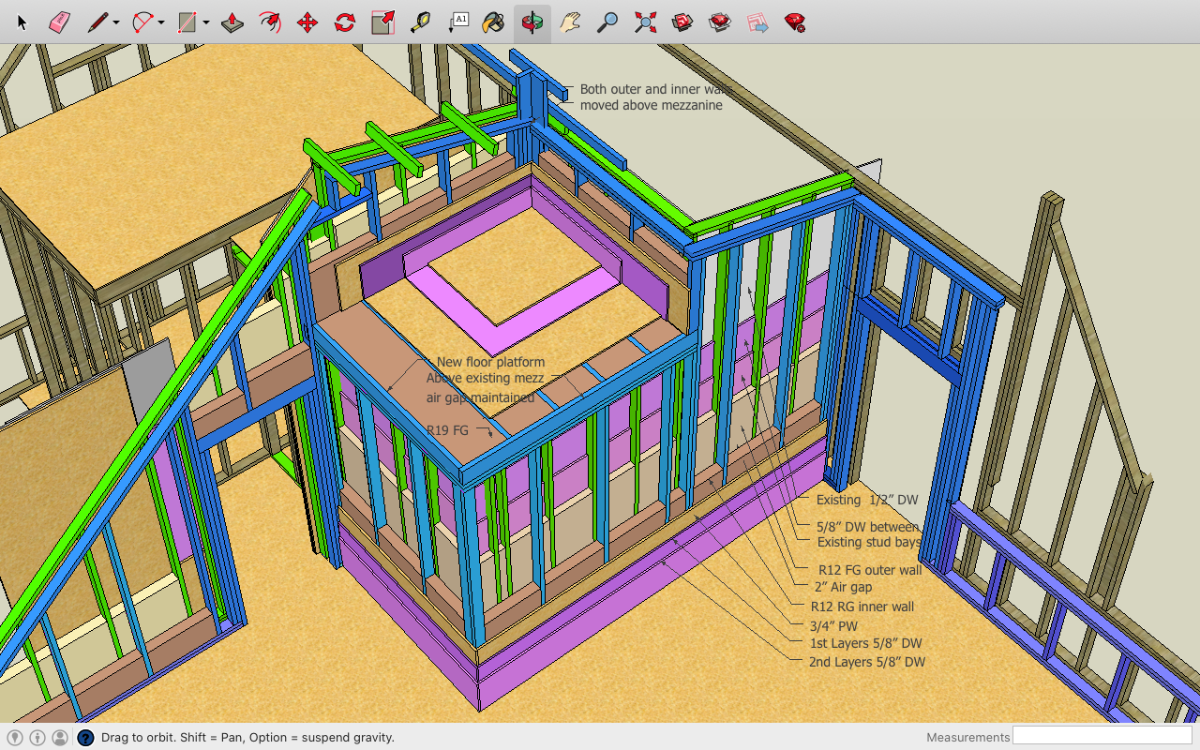The height and width of the screenshot is (750, 1200).
Task: Open the Rectangle shape tool dropdown
Action: coord(206,23)
